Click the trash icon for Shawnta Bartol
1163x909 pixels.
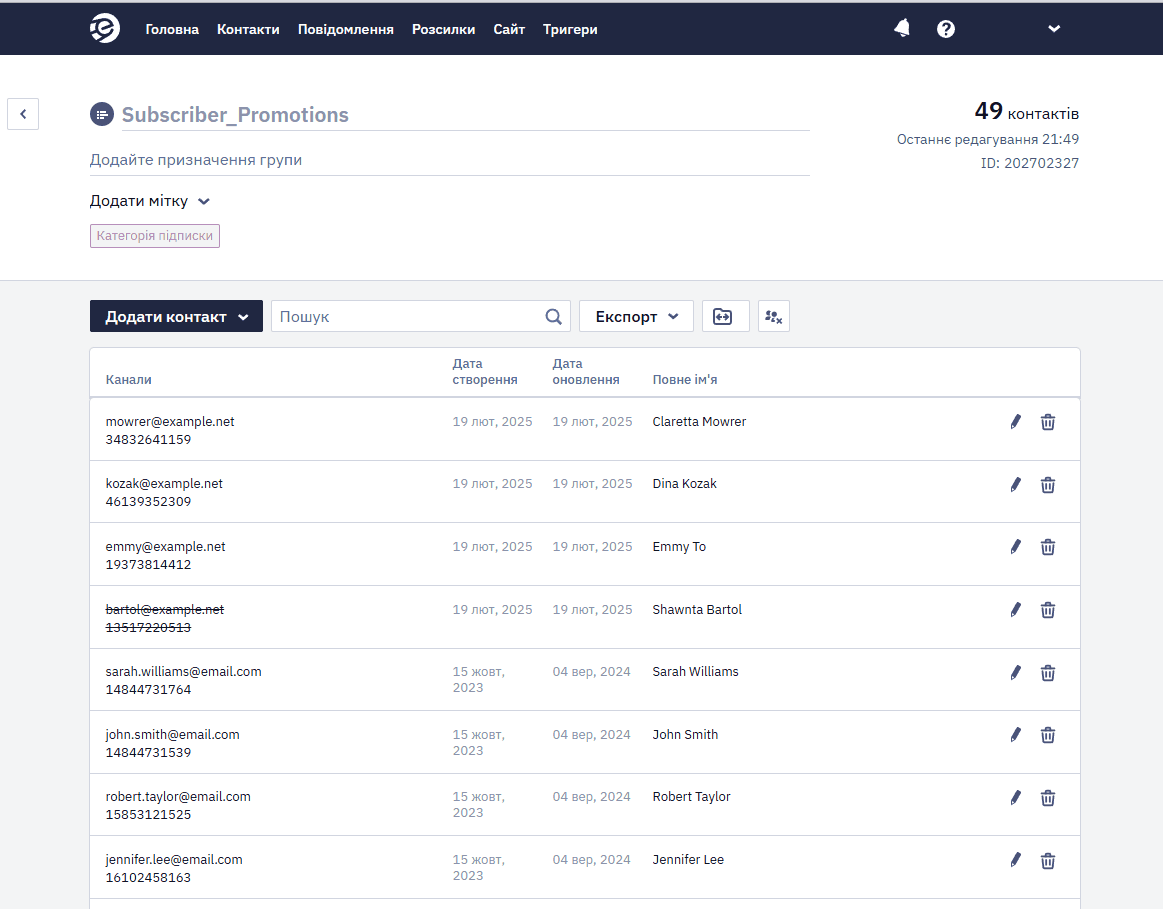point(1047,610)
